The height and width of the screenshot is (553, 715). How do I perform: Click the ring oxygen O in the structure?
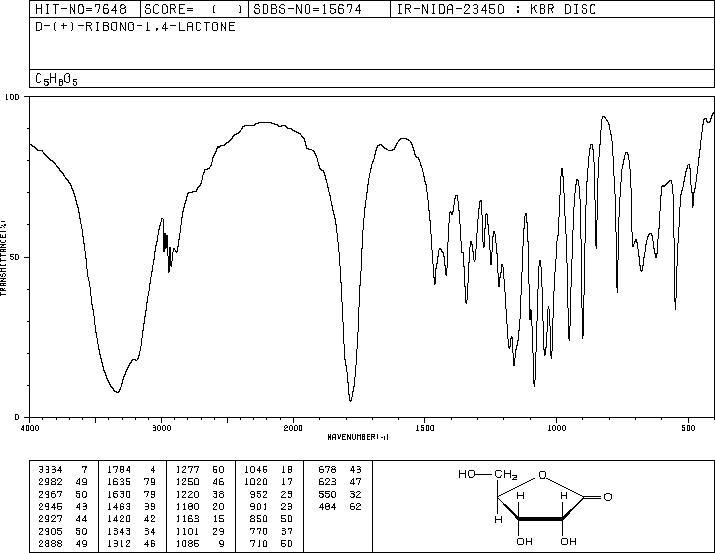tap(542, 475)
